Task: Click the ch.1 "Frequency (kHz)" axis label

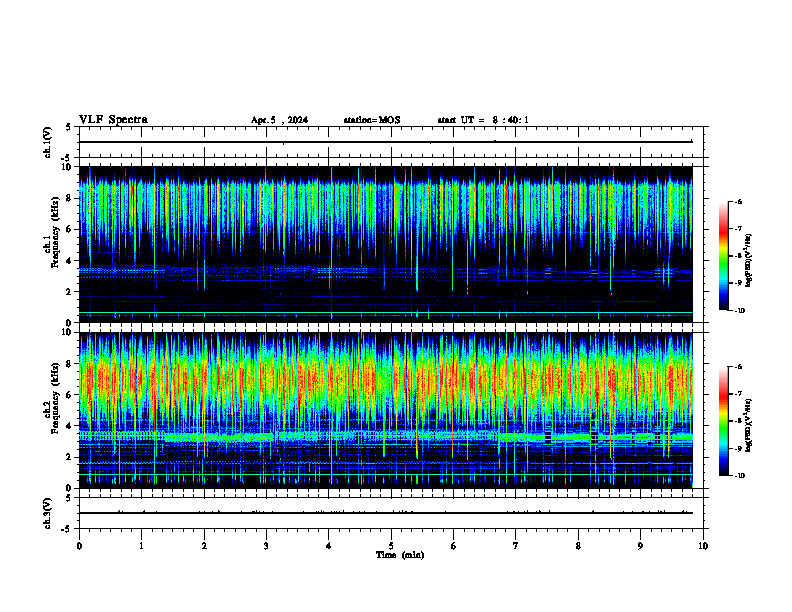Action: [56, 231]
